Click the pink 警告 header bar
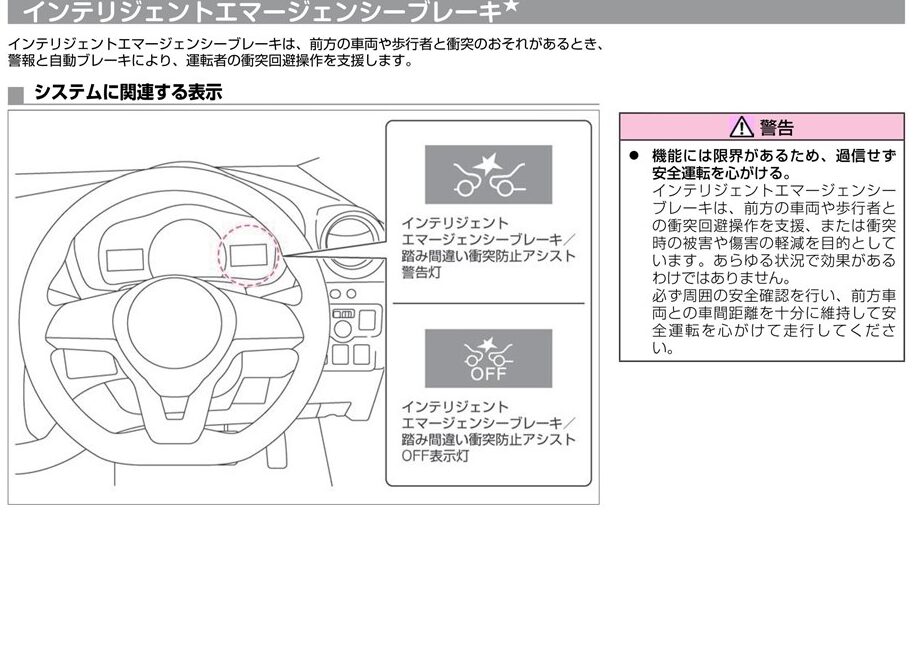Viewport: 921px width, 649px height. click(765, 127)
